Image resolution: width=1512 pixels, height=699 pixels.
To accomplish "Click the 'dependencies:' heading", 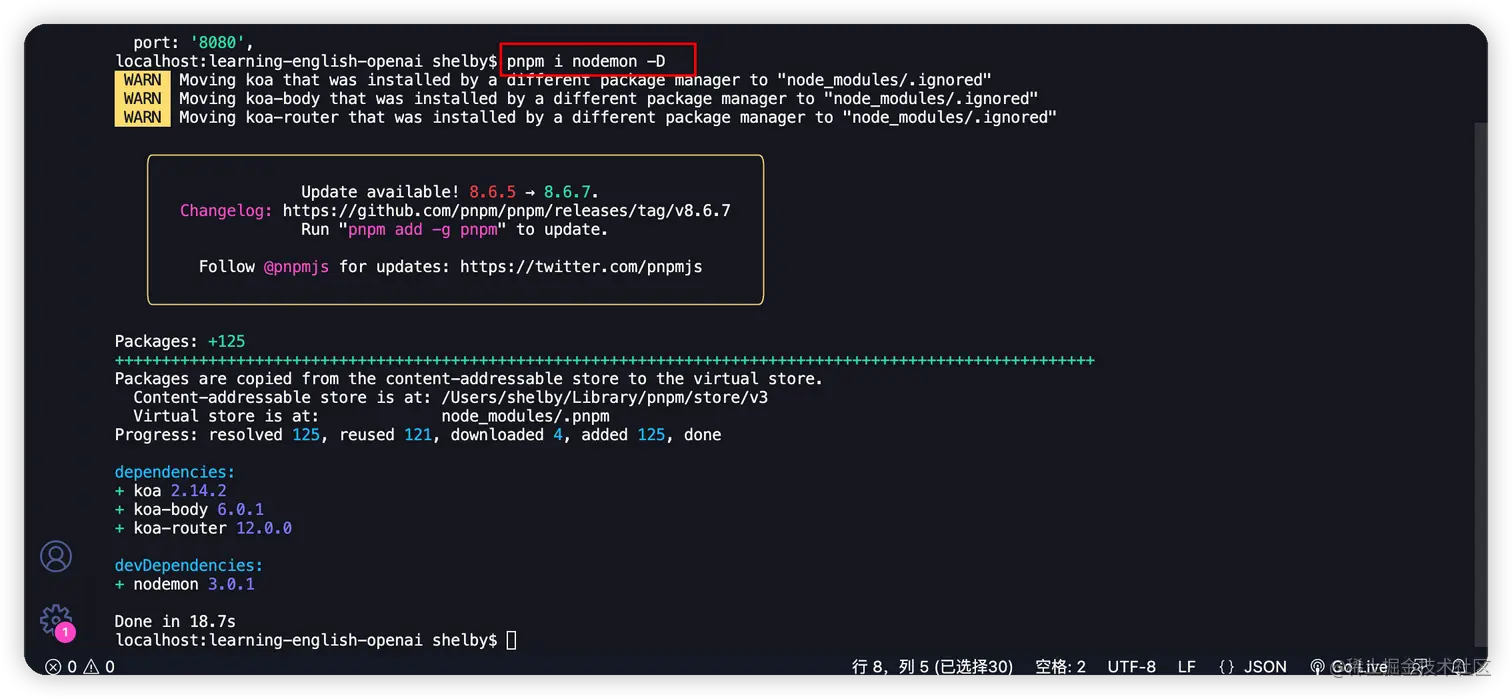I will tap(175, 472).
